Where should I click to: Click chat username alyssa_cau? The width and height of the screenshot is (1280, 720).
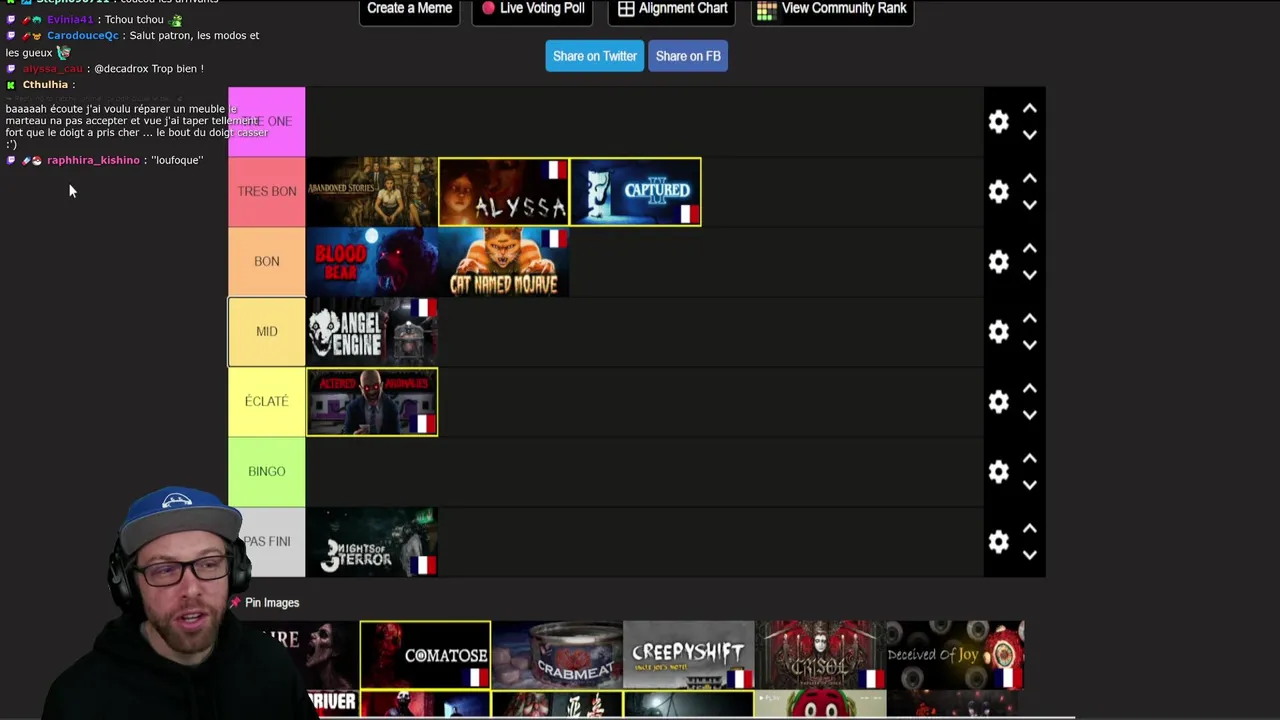click(53, 69)
